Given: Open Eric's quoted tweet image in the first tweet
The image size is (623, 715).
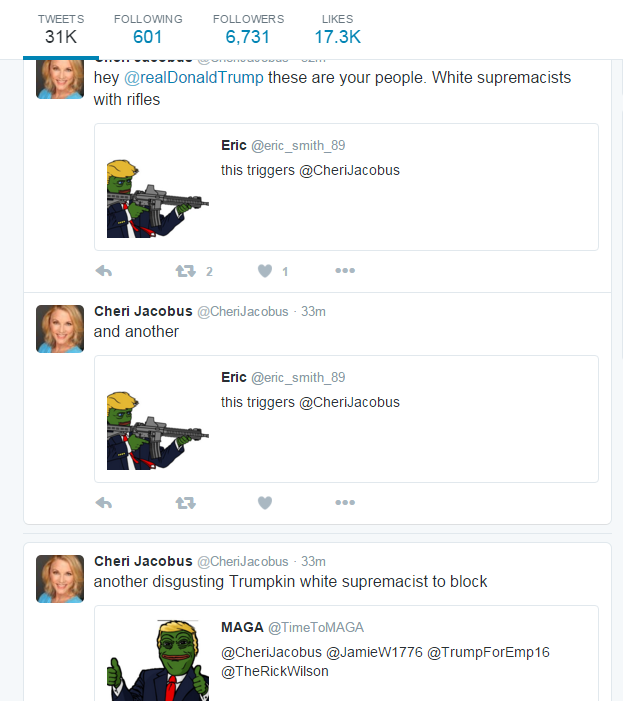Looking at the screenshot, I should coord(158,198).
